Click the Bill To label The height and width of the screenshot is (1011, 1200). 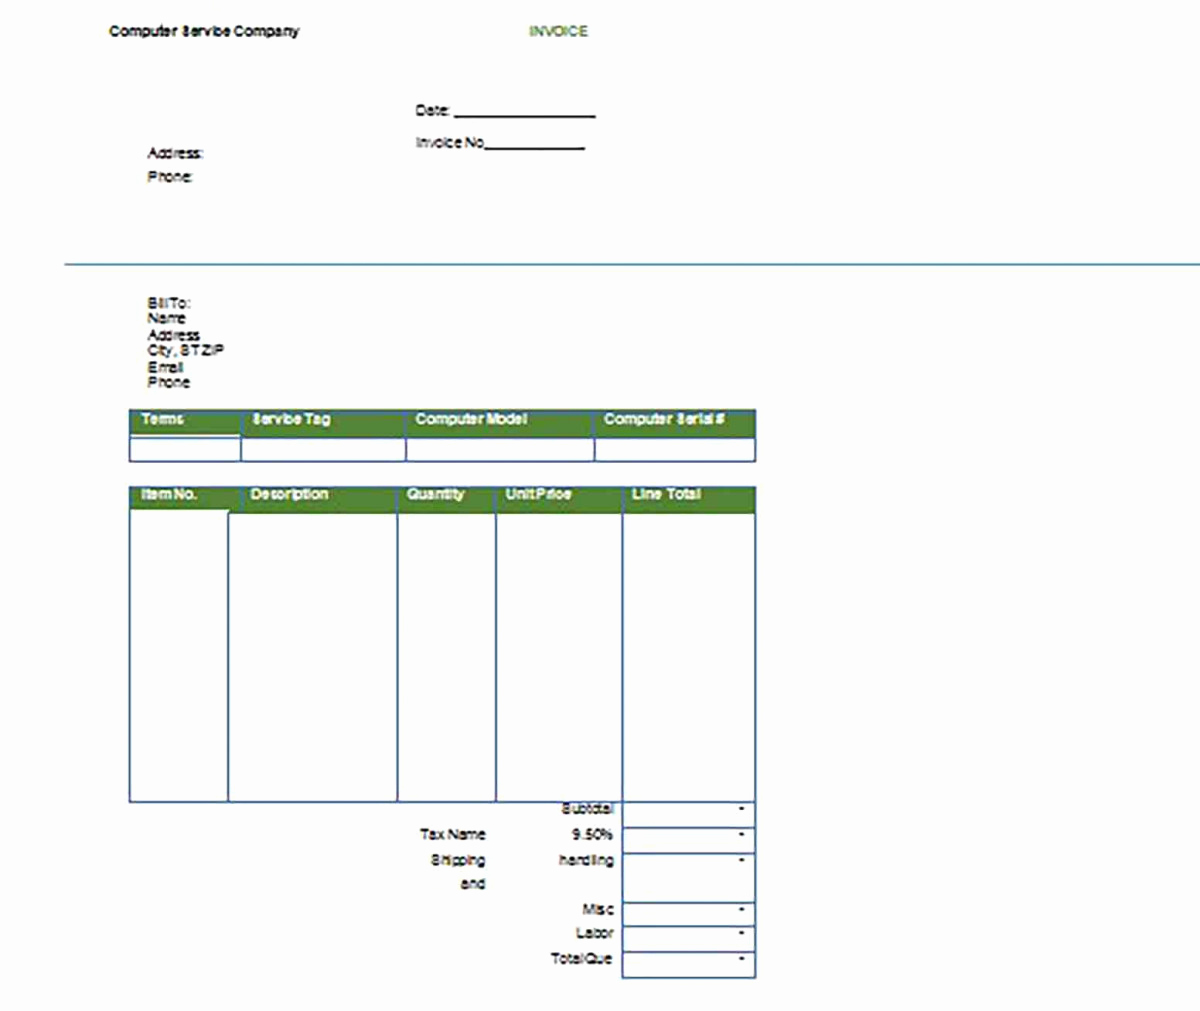168,302
